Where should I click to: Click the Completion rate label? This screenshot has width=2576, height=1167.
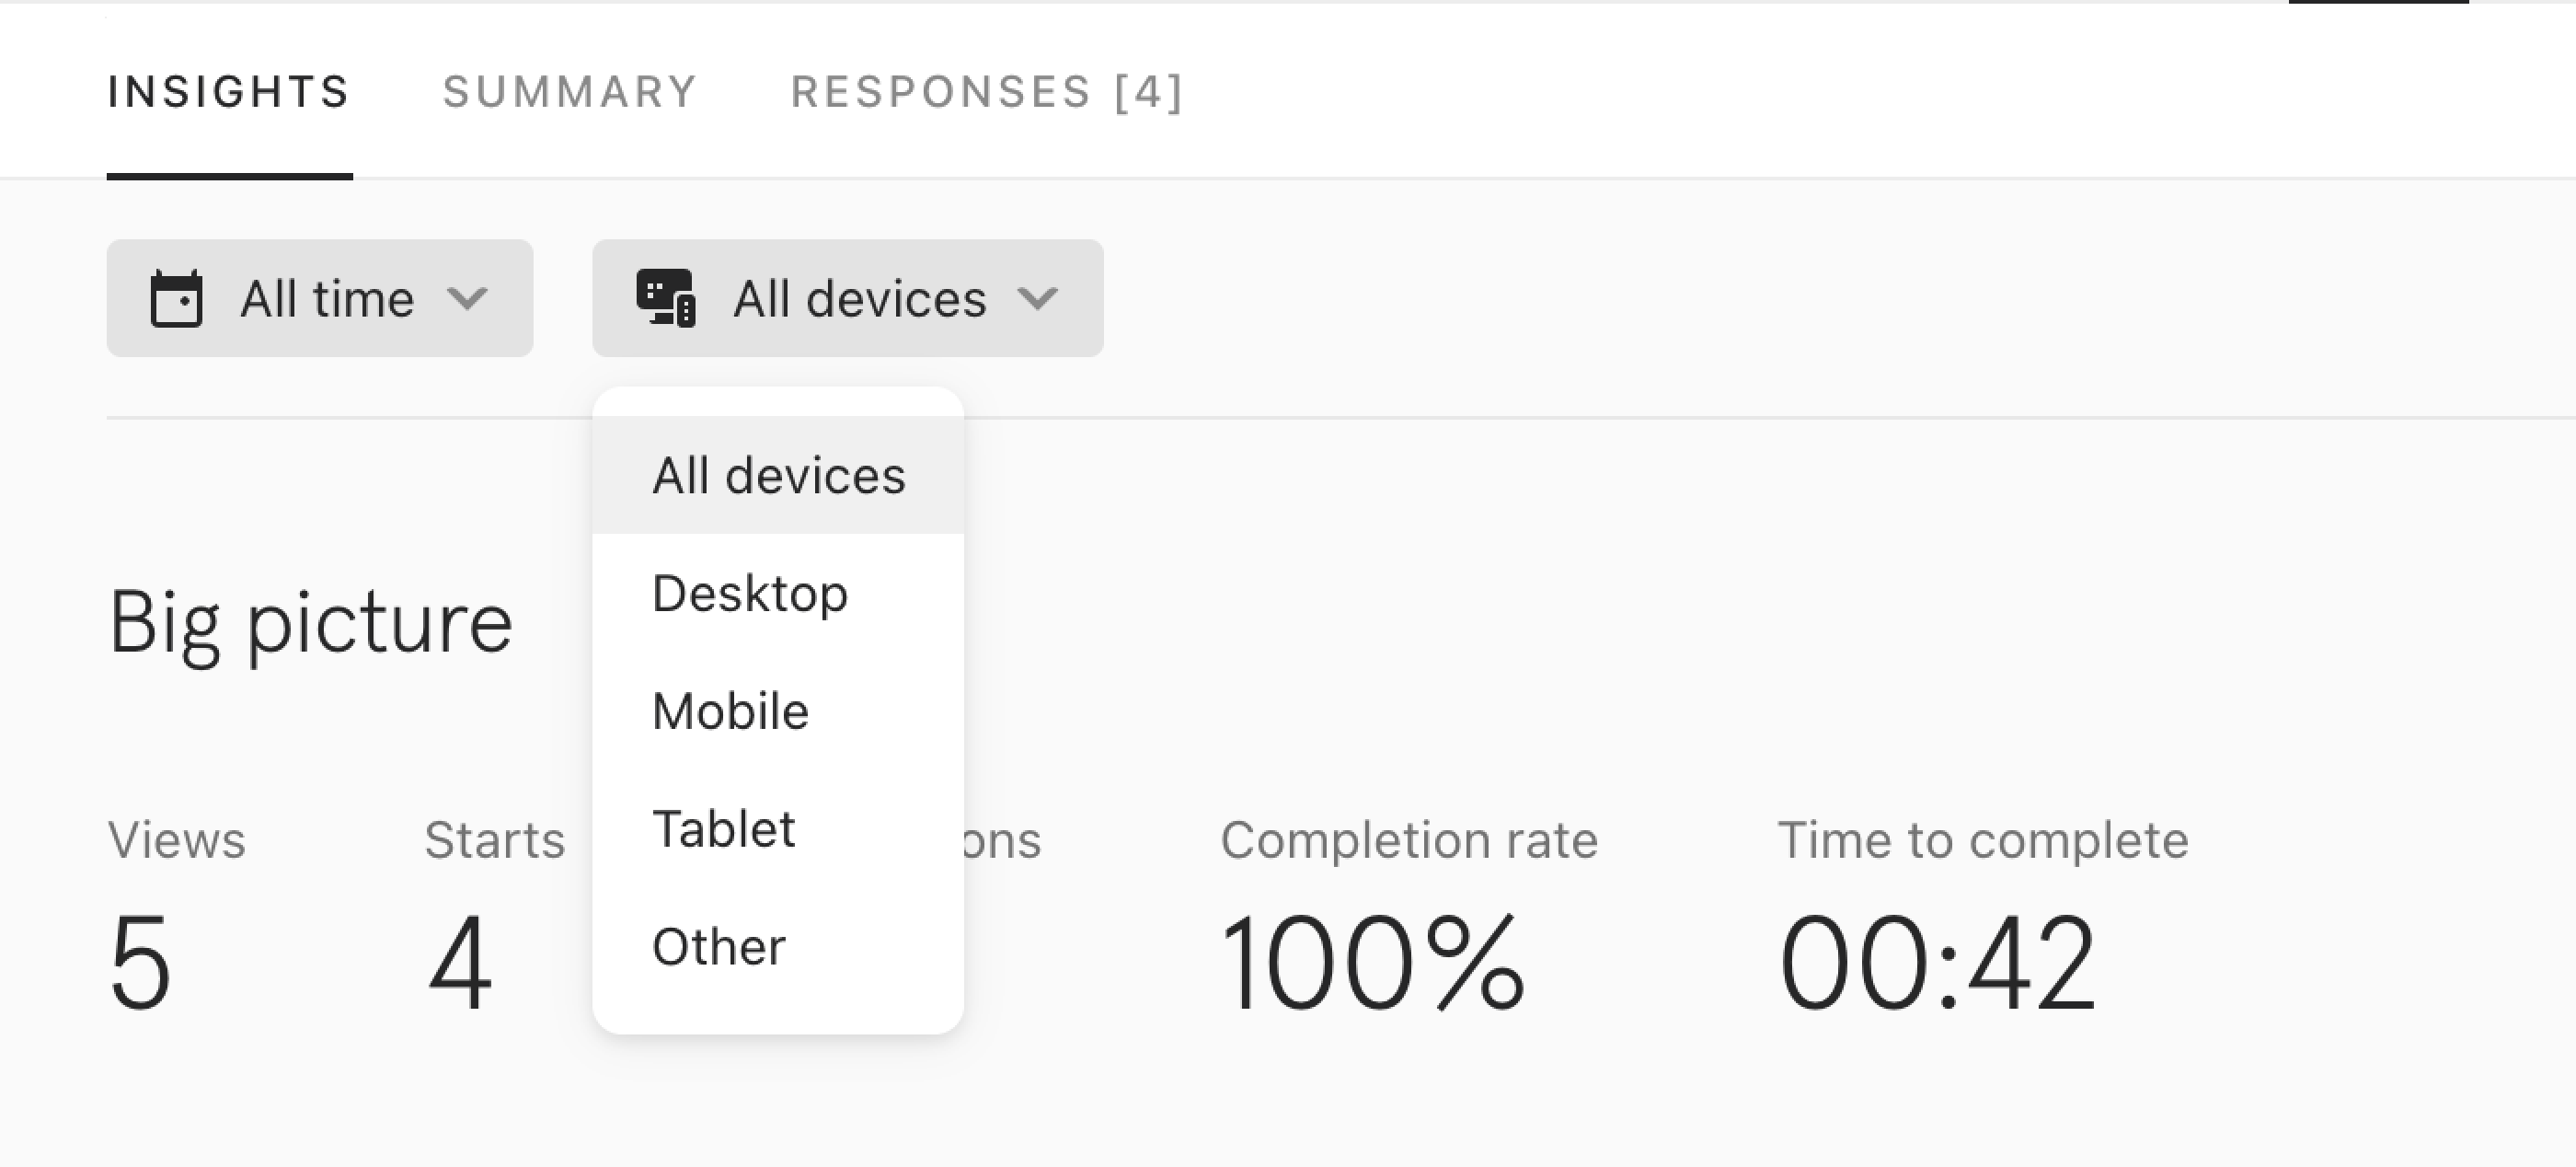(x=1409, y=840)
